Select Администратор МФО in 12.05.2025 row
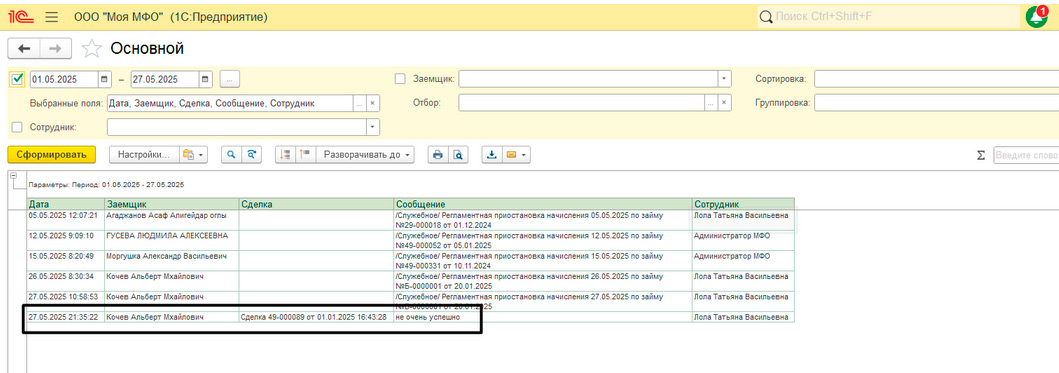The width and height of the screenshot is (1059, 373). (743, 241)
